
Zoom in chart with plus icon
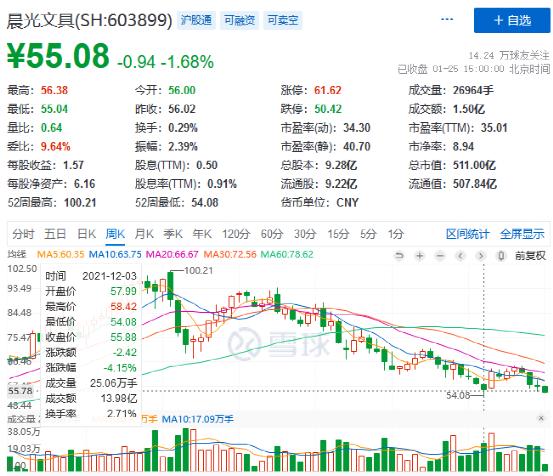(420, 255)
